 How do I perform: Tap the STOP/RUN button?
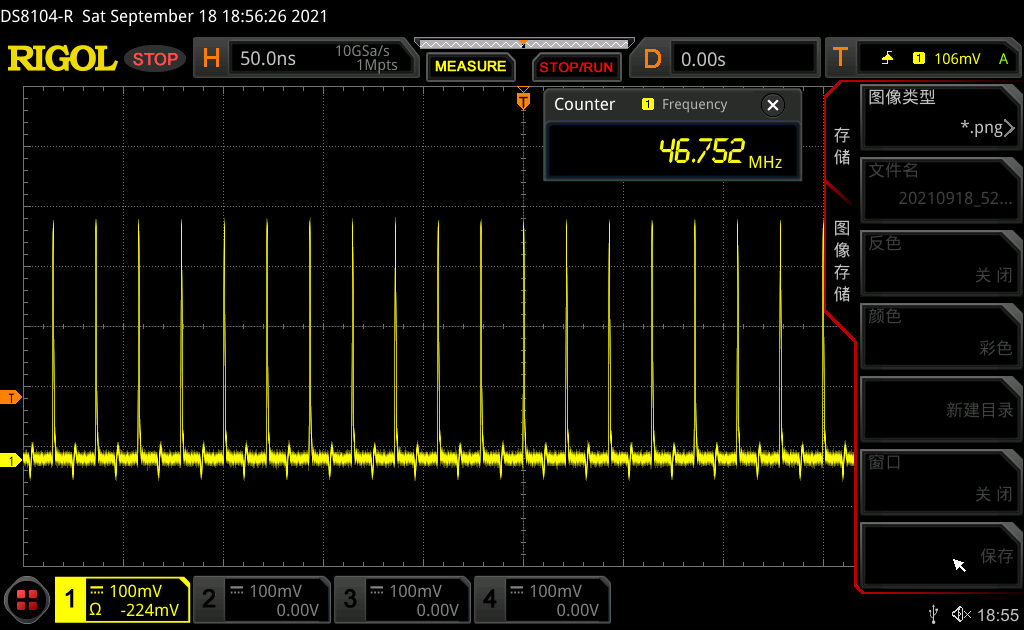pos(576,67)
